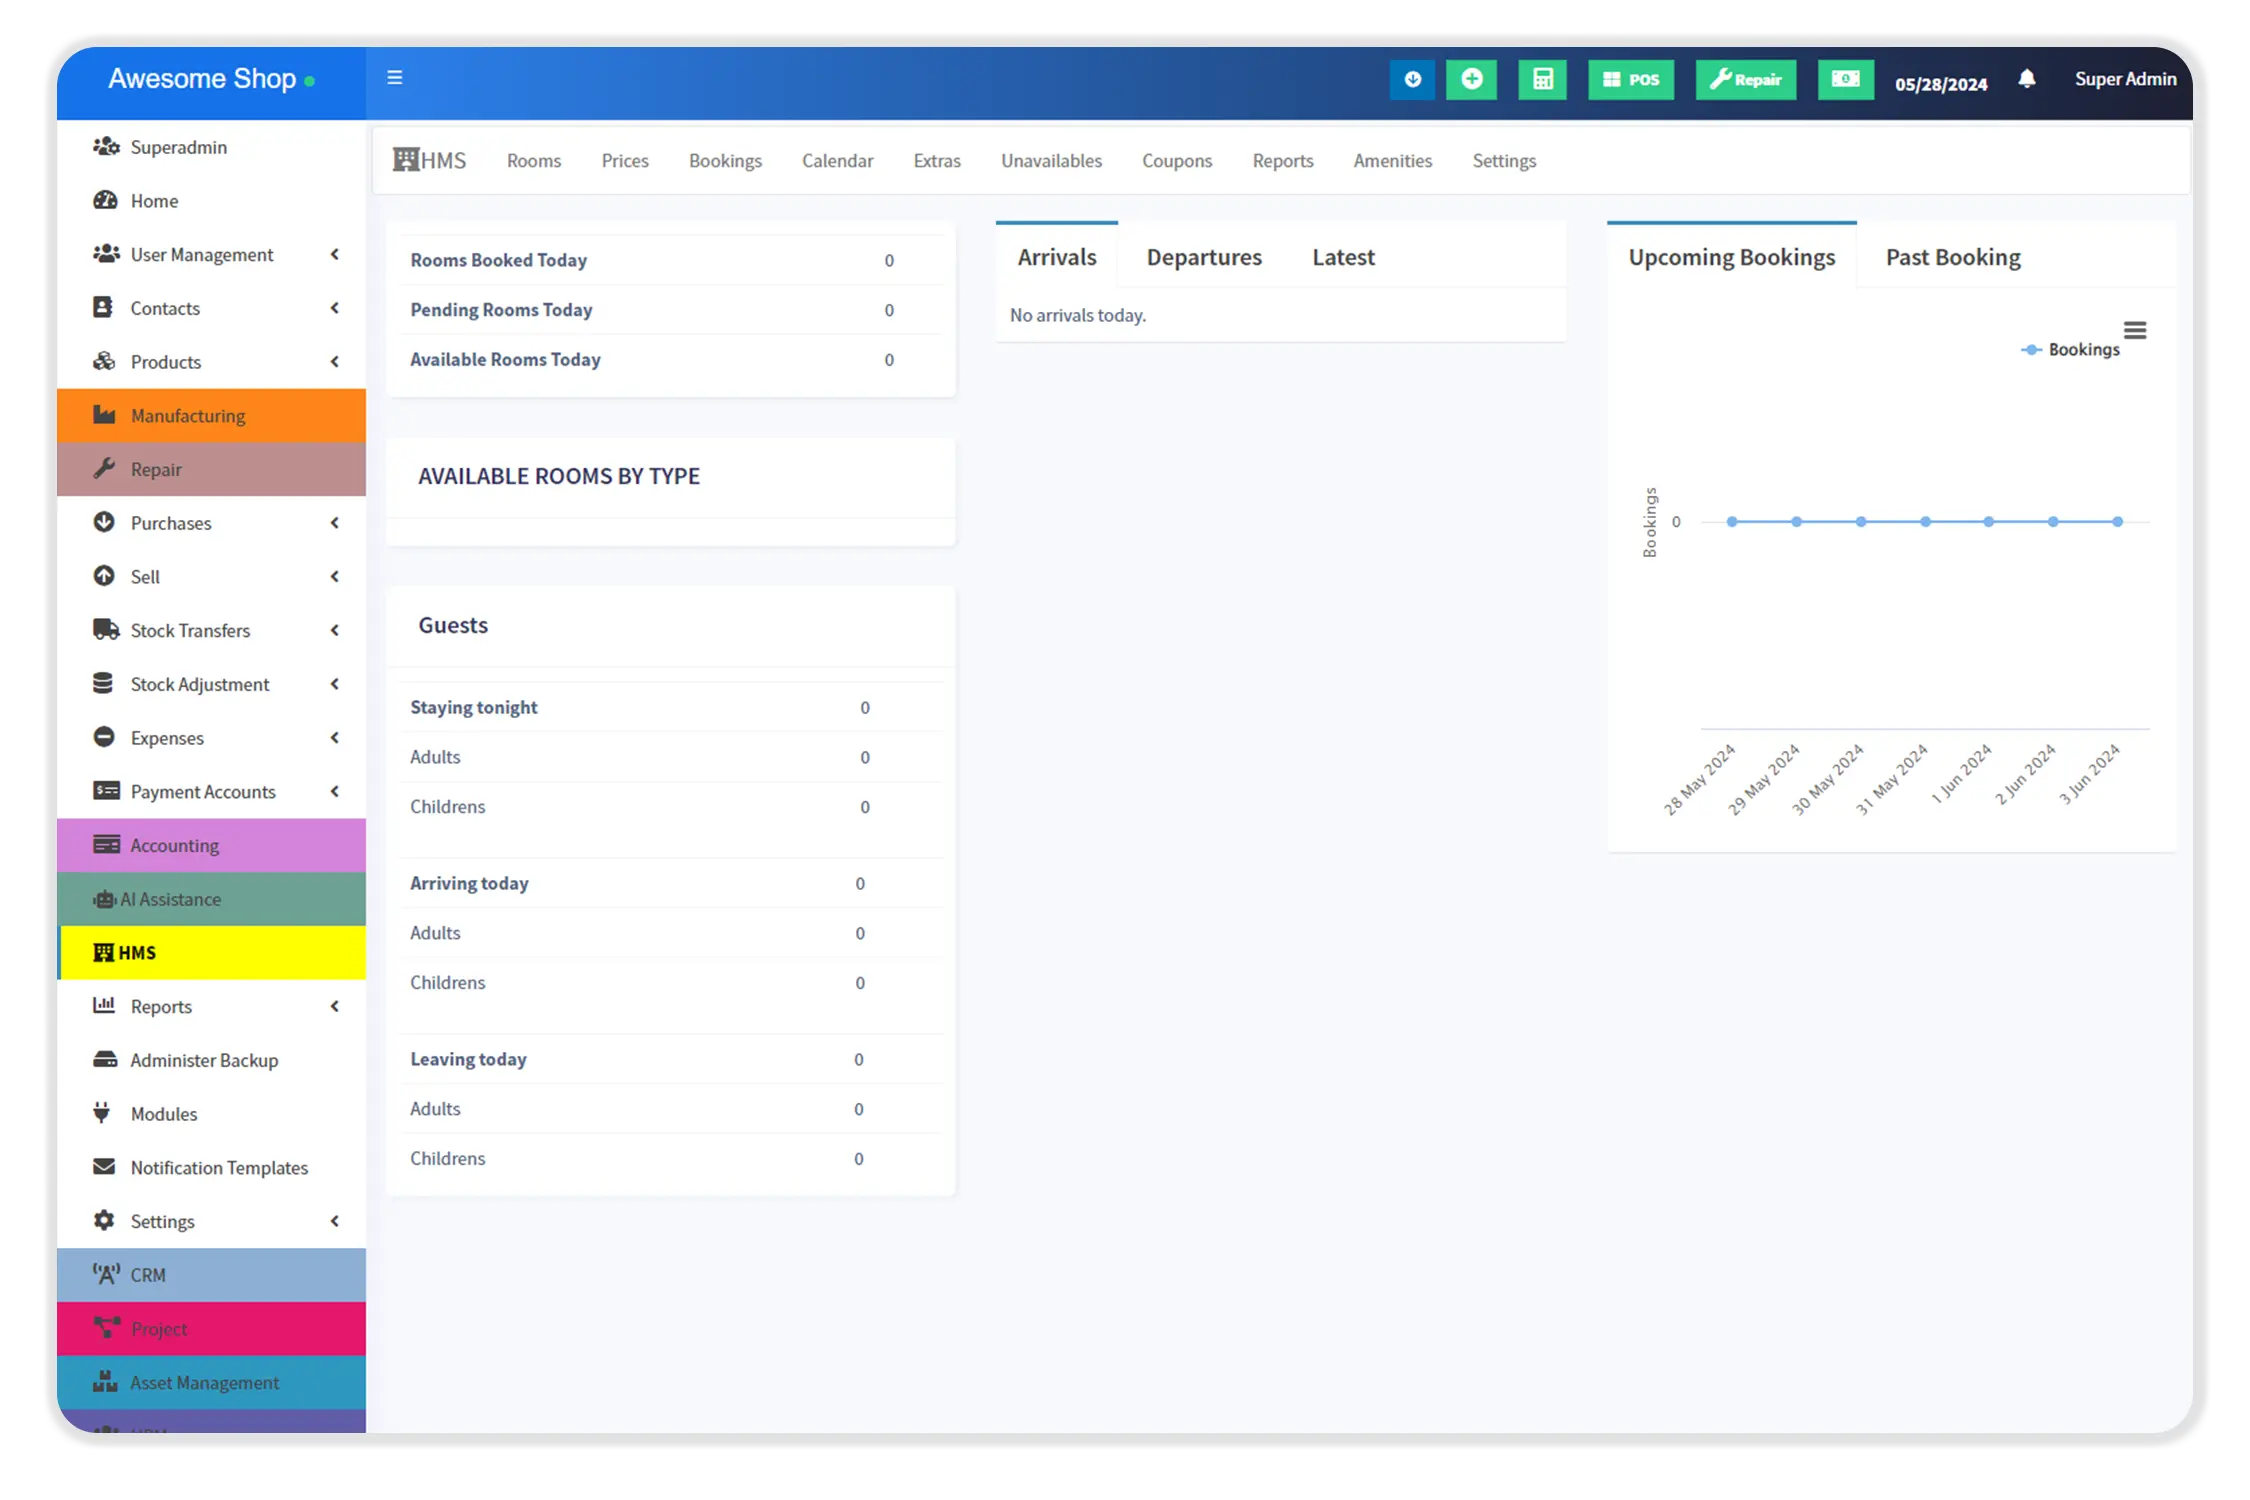
Task: Open Asset Management module
Action: [x=211, y=1383]
